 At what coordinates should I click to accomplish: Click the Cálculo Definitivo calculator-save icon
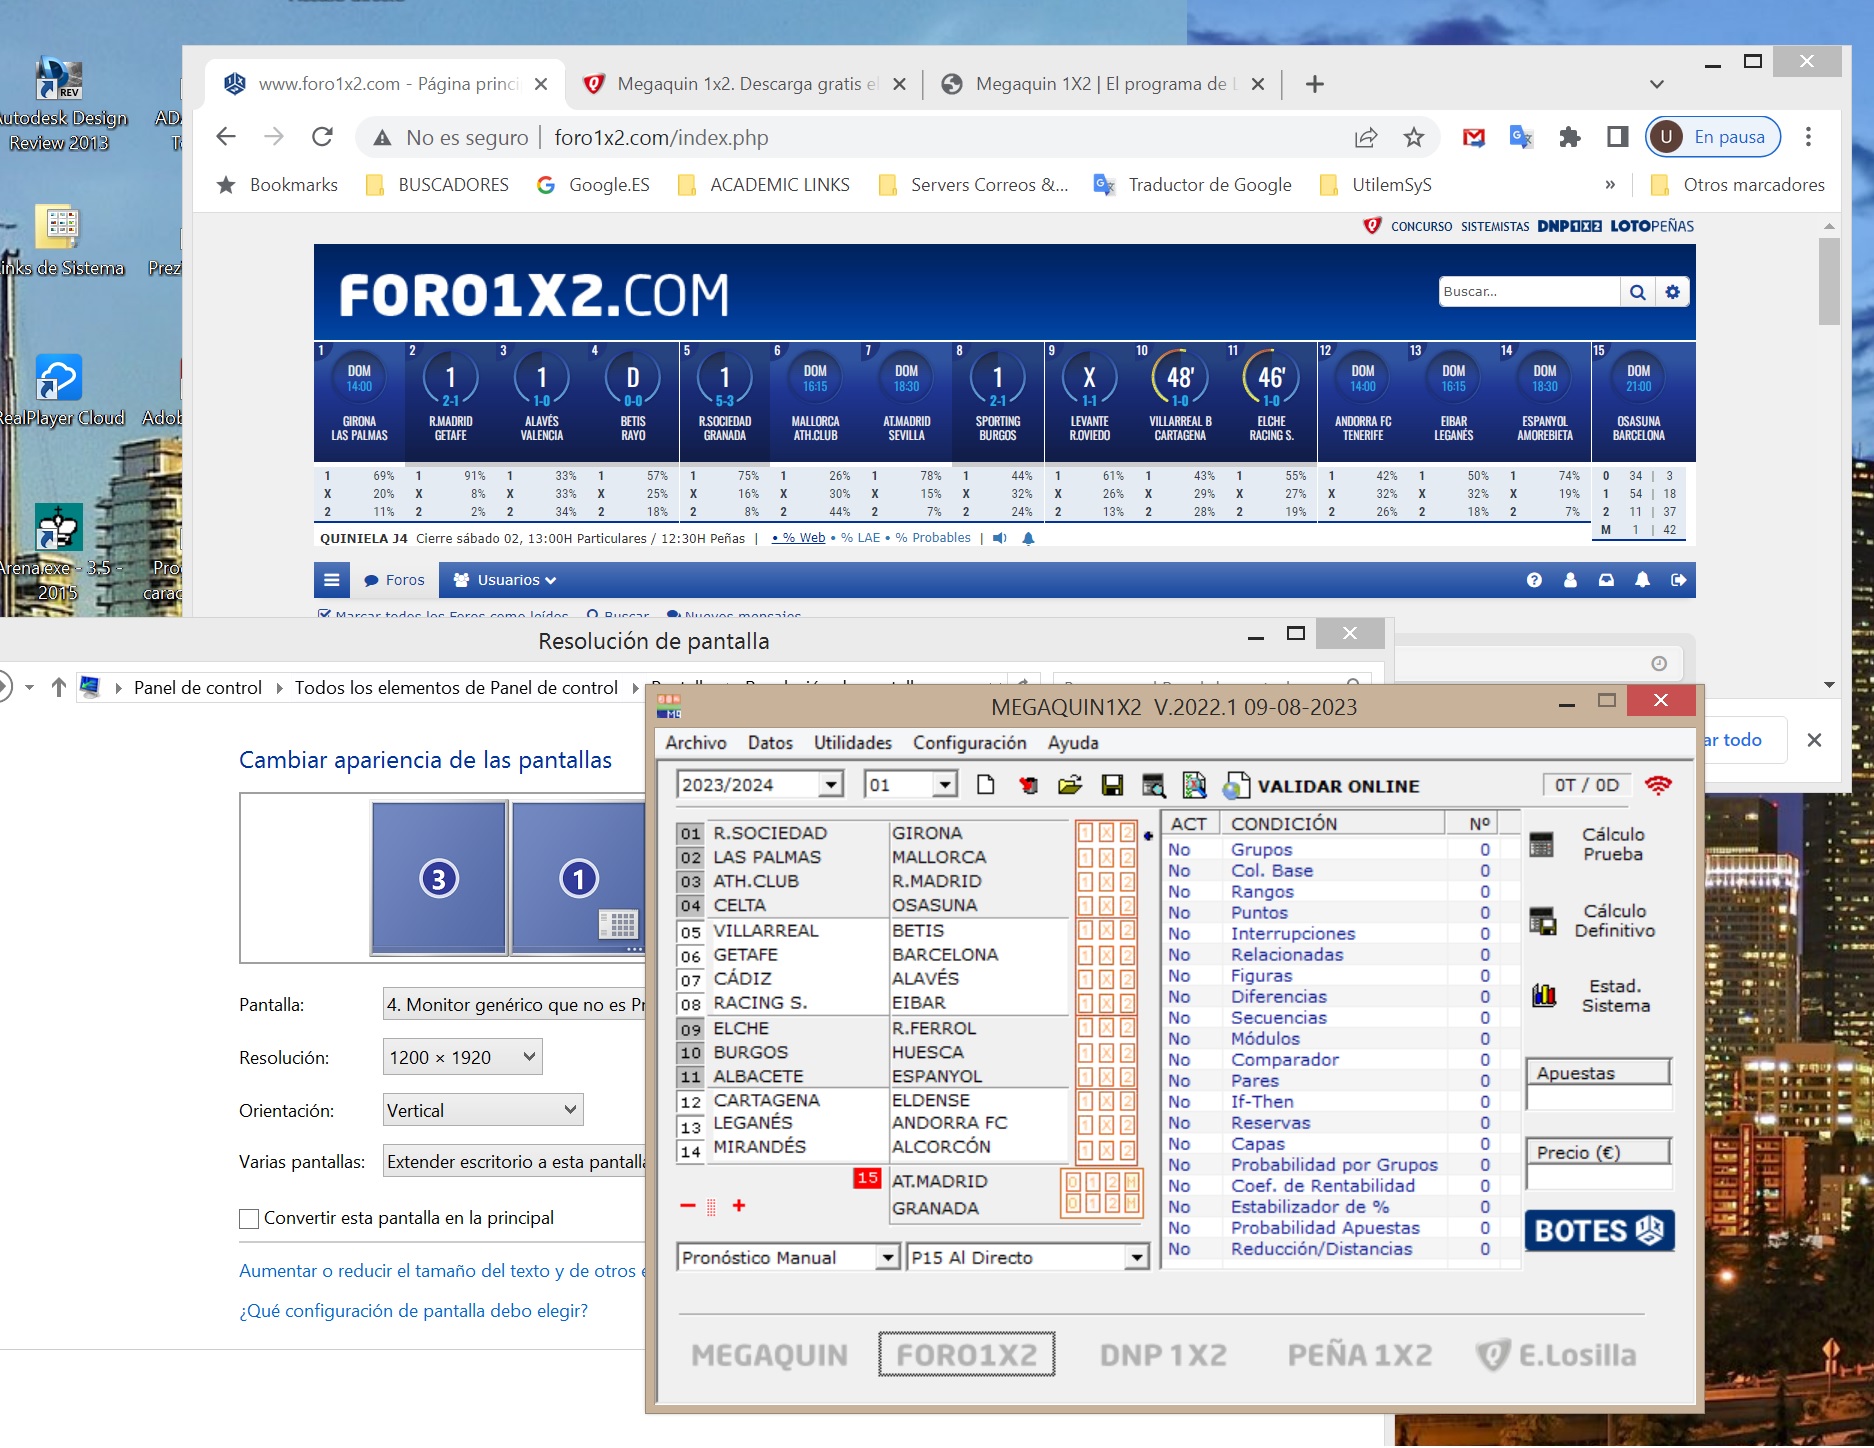(1543, 921)
